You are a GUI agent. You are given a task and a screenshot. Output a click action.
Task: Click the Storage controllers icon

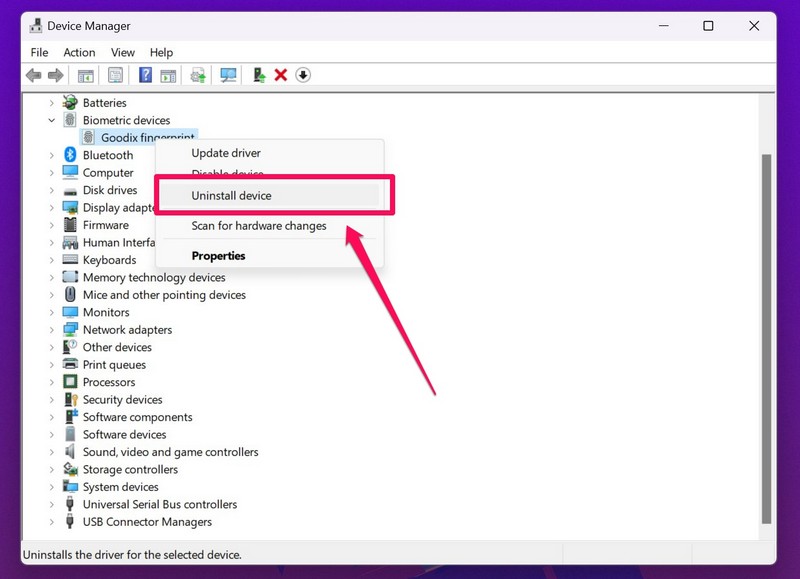[70, 469]
